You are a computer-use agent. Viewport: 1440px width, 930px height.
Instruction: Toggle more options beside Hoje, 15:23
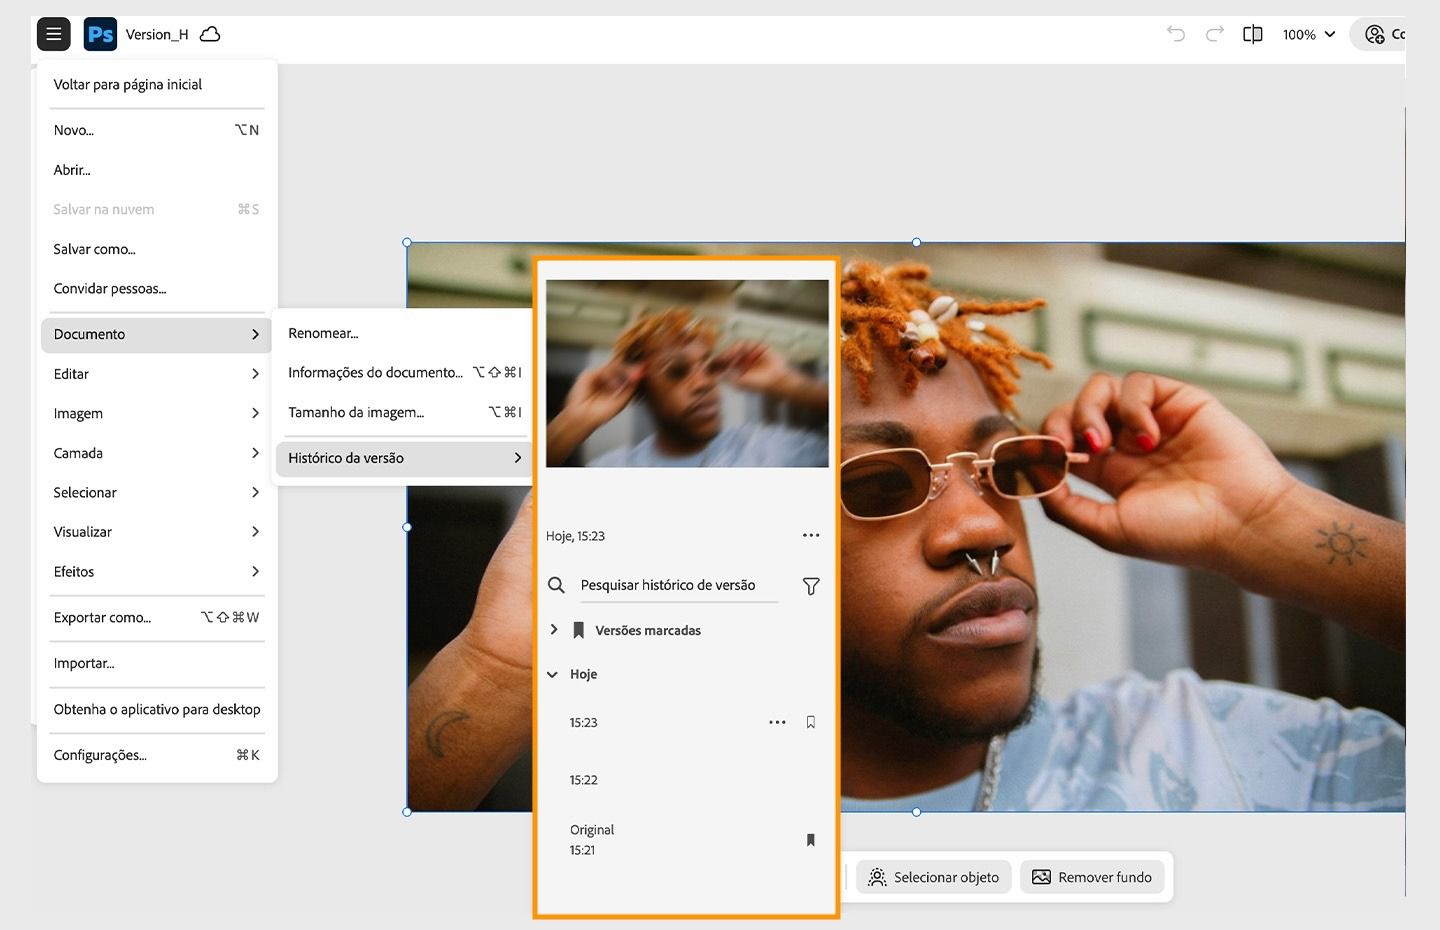[810, 535]
